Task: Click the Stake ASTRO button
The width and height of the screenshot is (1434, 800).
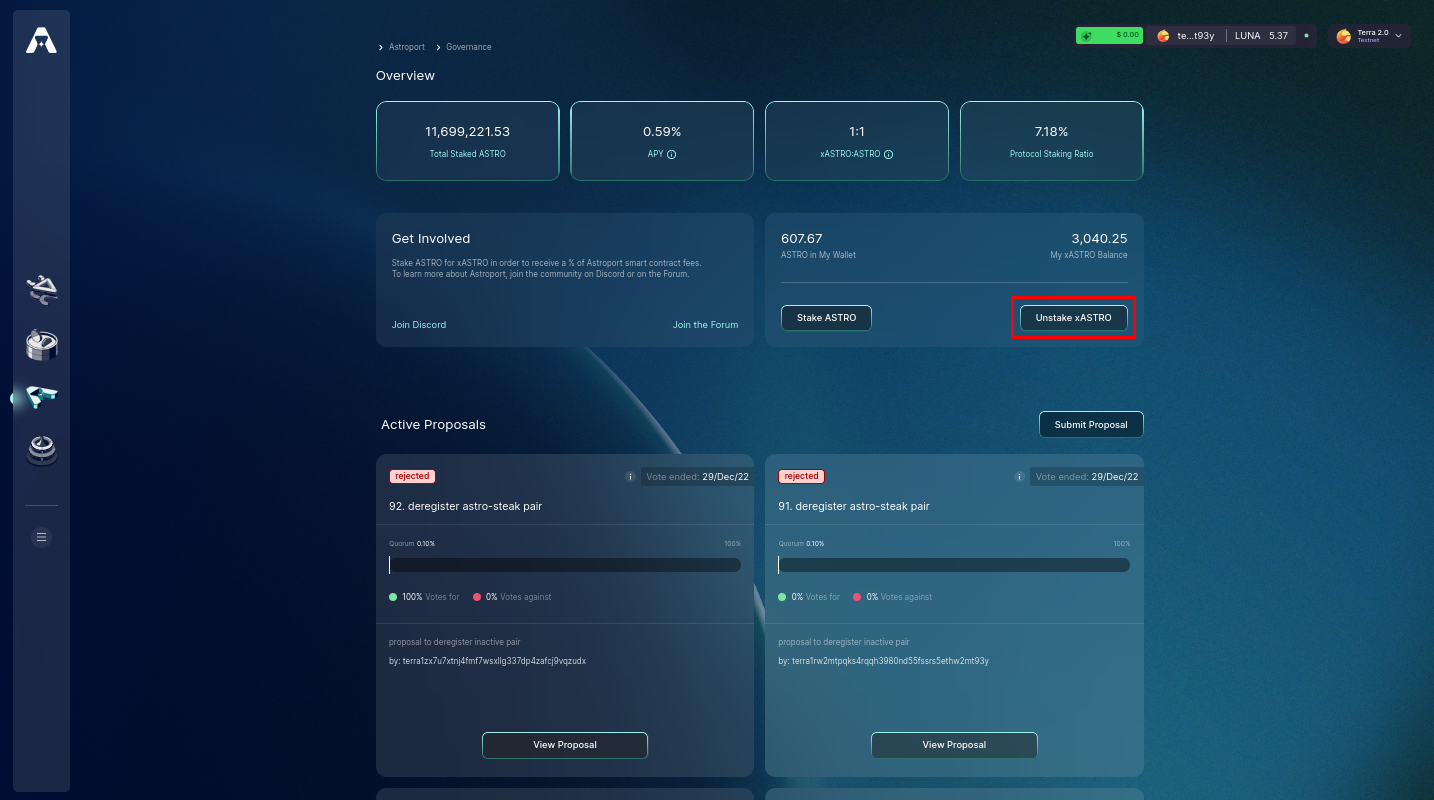Action: pyautogui.click(x=826, y=318)
